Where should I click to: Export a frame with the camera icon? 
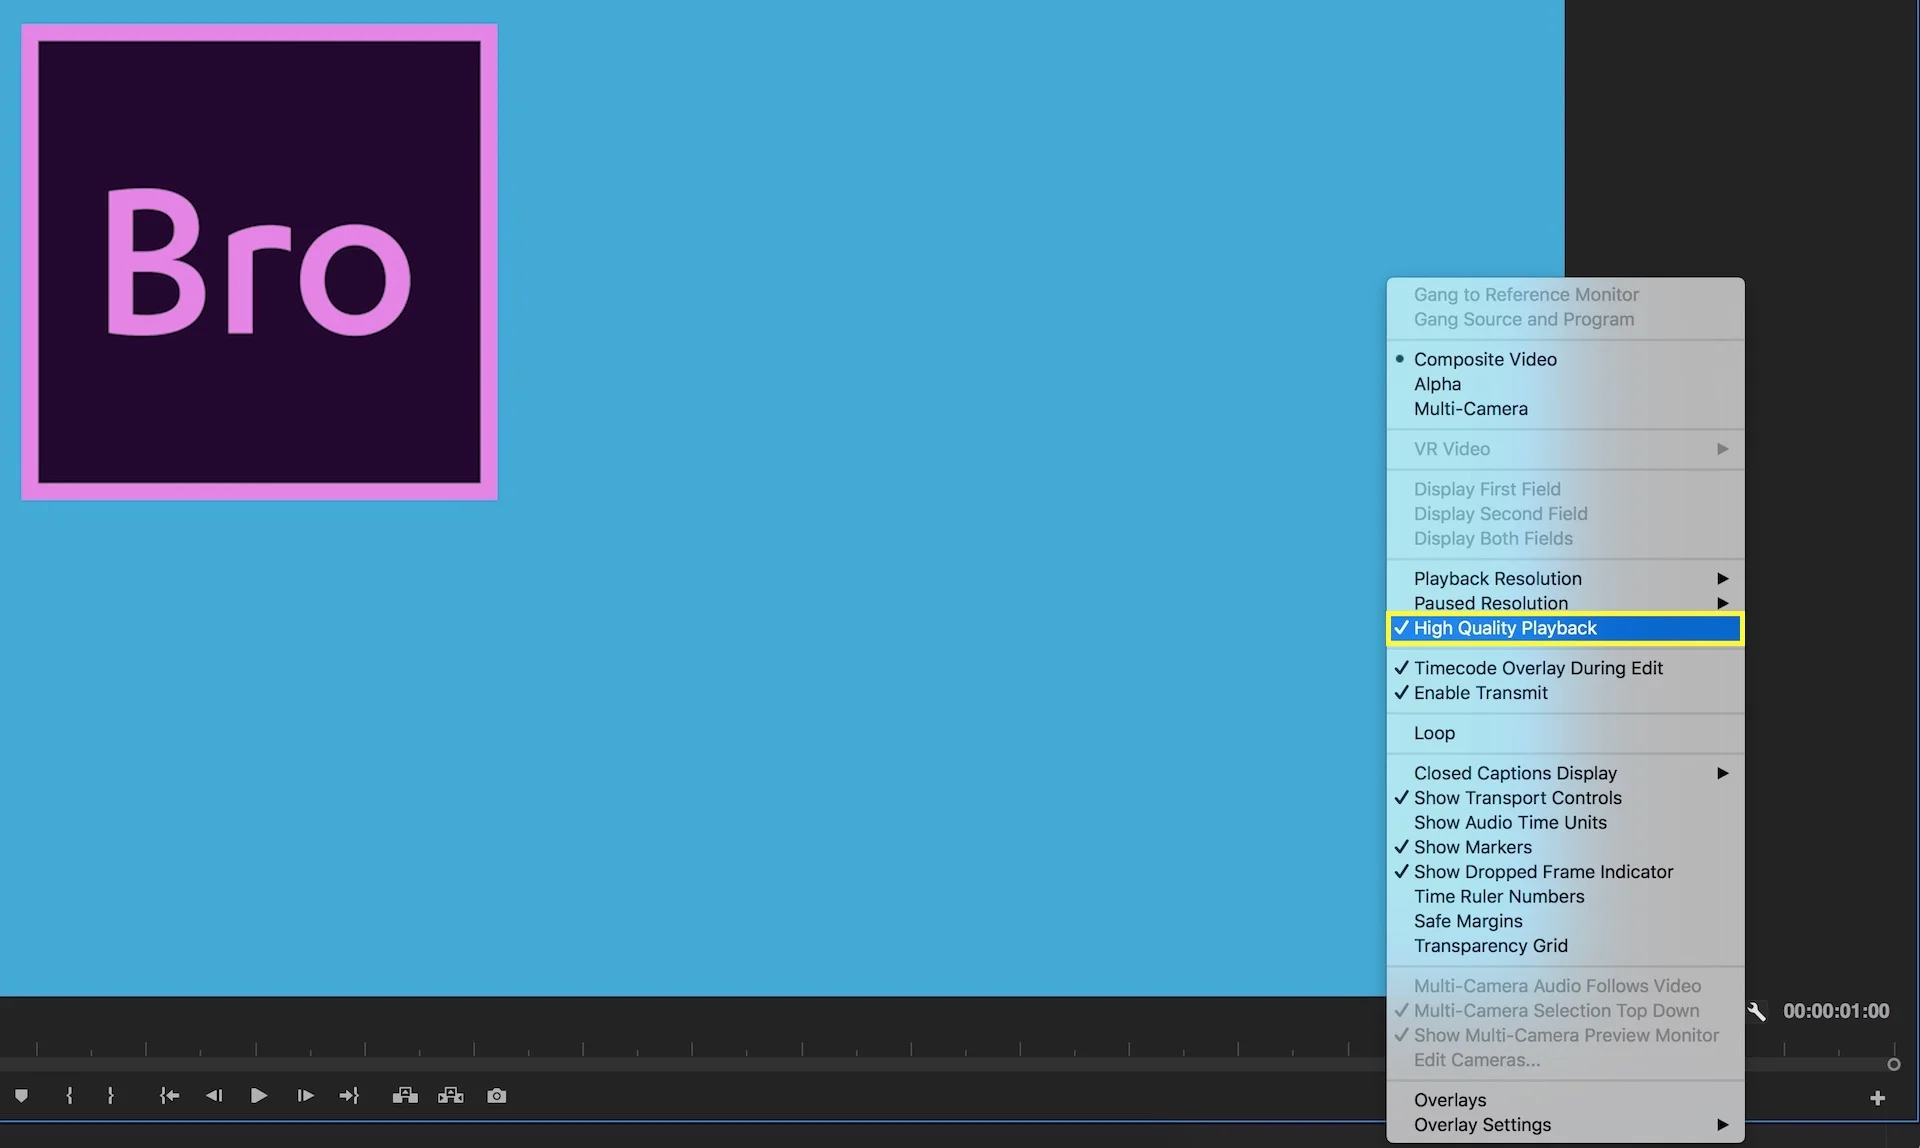click(497, 1095)
